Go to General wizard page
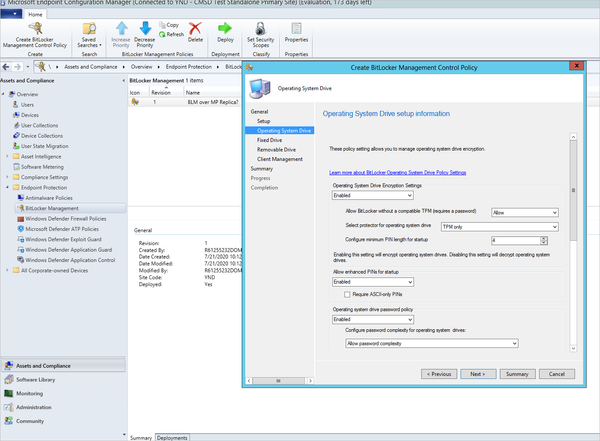This screenshot has width=600, height=441. click(x=259, y=111)
